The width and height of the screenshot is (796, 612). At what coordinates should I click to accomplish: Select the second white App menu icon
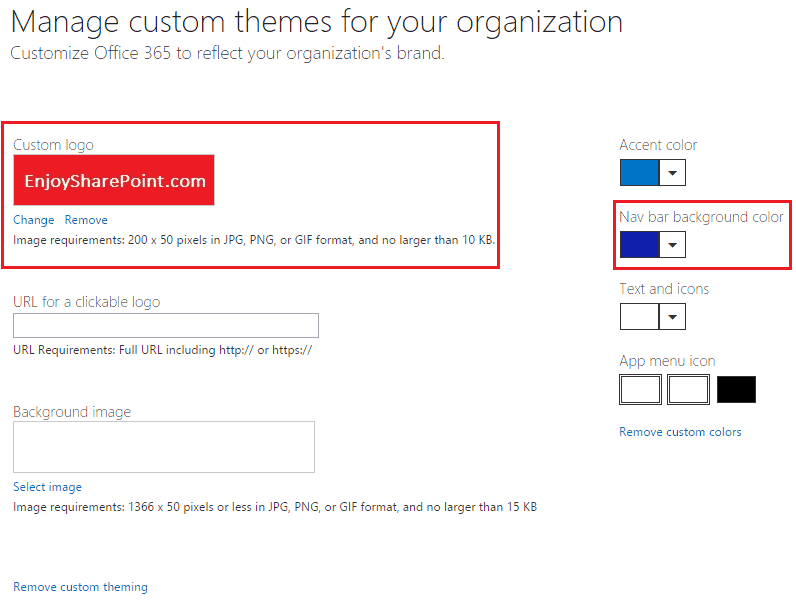pyautogui.click(x=688, y=389)
